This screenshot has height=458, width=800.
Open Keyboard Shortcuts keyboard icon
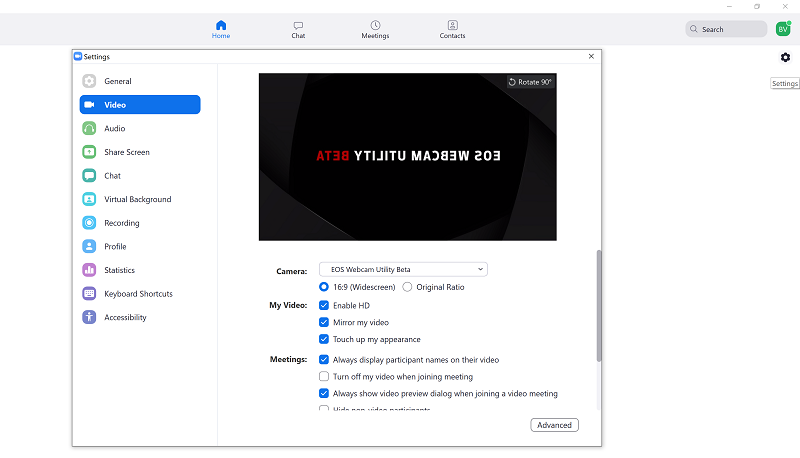89,294
